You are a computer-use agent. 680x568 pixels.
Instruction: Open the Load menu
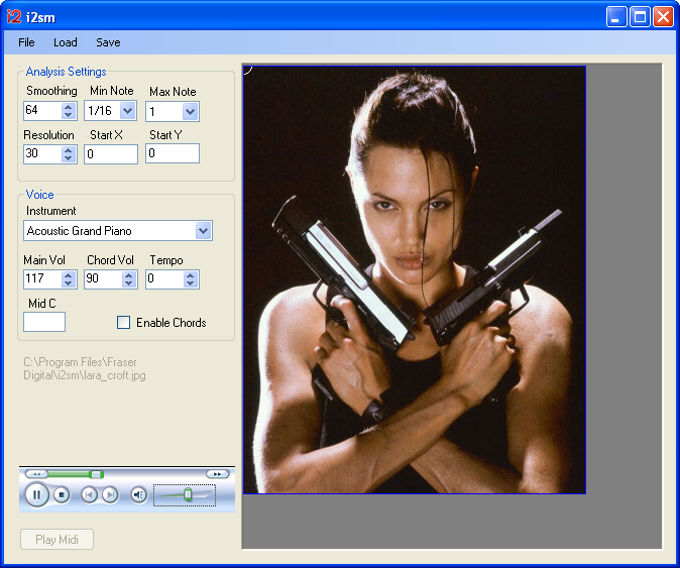tap(65, 42)
